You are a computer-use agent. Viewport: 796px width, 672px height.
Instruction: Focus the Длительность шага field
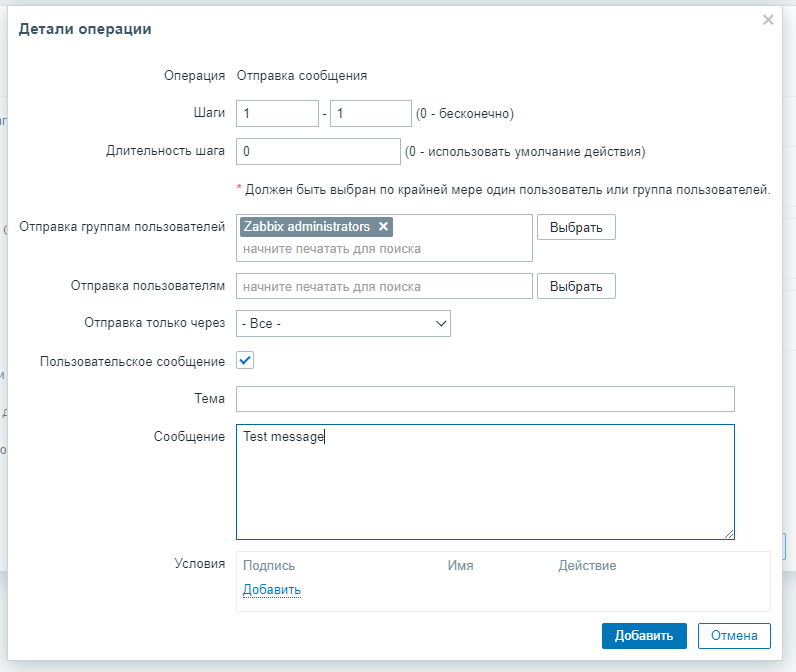tap(318, 152)
